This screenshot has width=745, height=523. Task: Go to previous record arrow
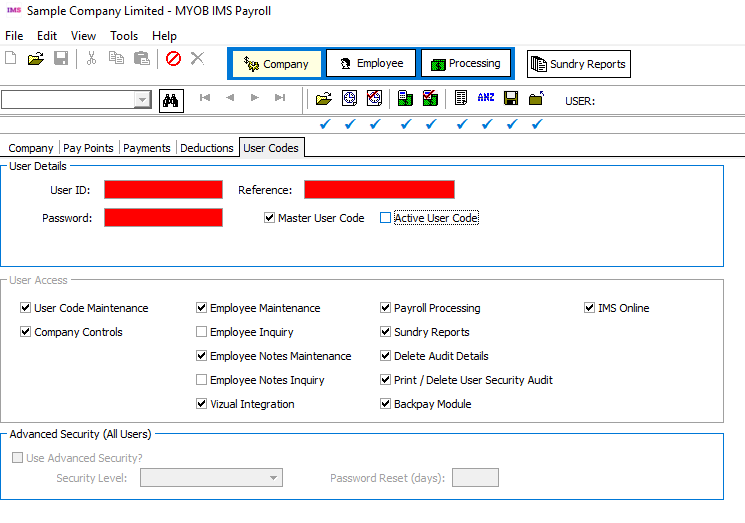point(230,97)
